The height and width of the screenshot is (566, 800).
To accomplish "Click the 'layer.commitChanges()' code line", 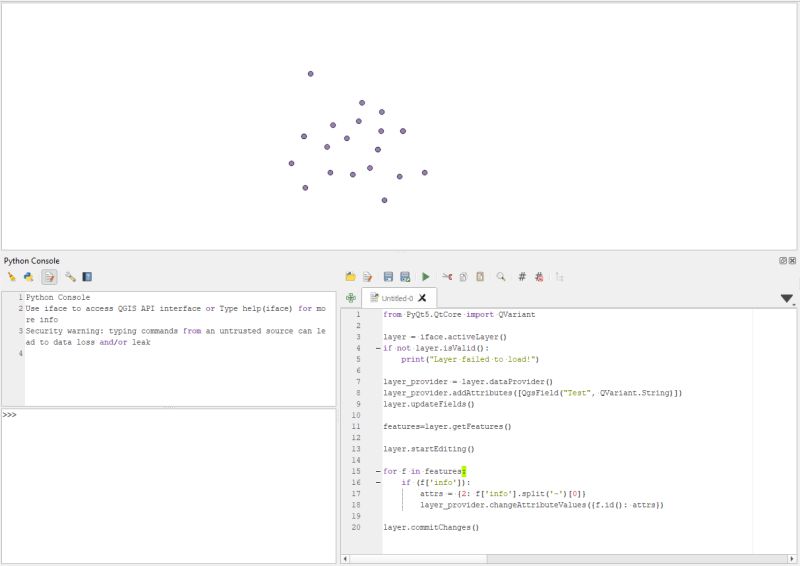I will [431, 528].
